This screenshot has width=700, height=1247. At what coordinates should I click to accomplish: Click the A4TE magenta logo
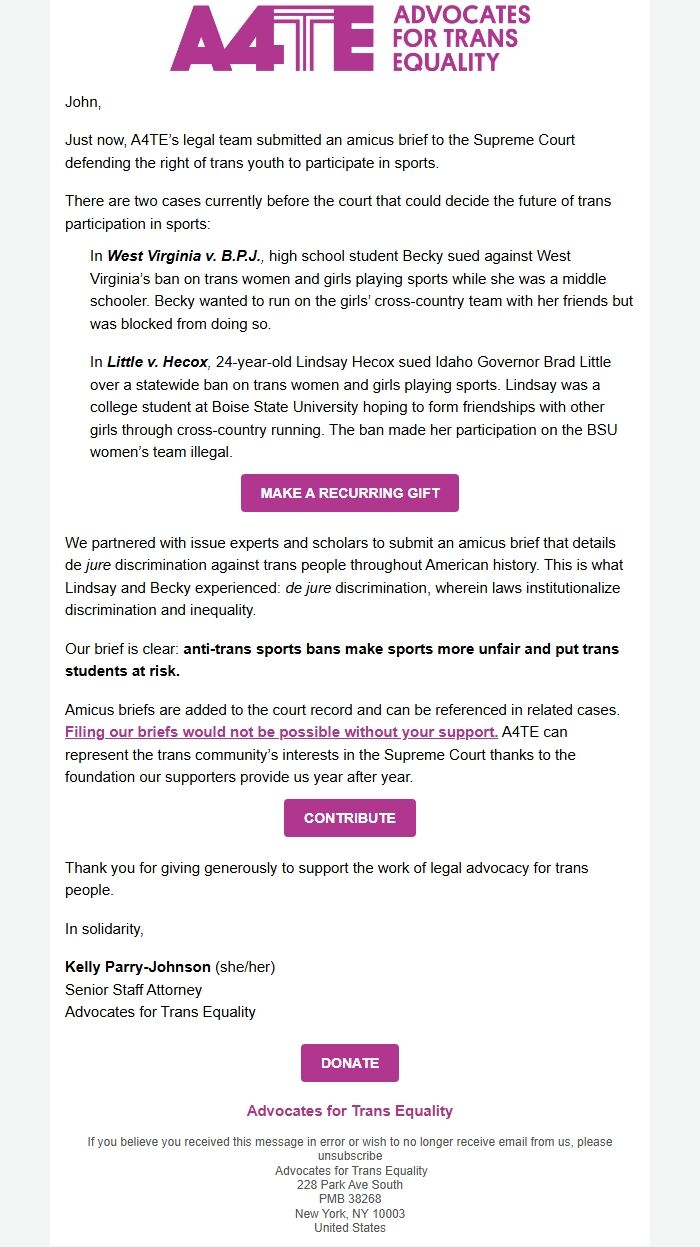pyautogui.click(x=275, y=40)
